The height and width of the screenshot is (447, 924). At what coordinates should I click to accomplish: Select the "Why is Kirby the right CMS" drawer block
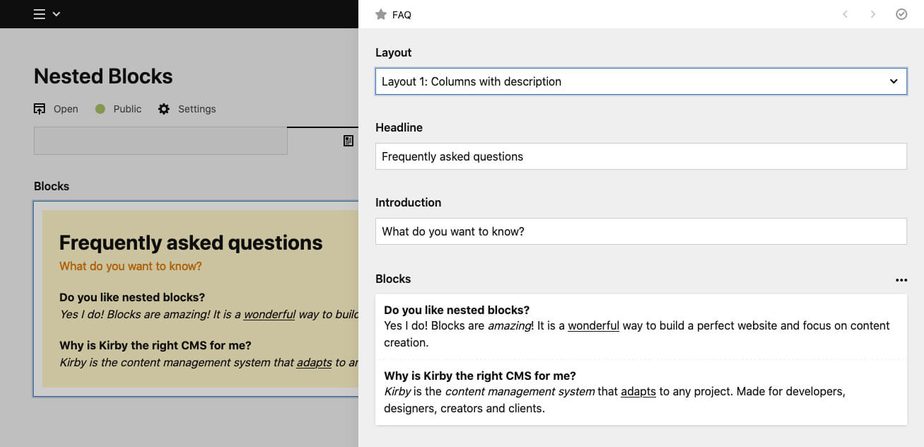point(640,392)
